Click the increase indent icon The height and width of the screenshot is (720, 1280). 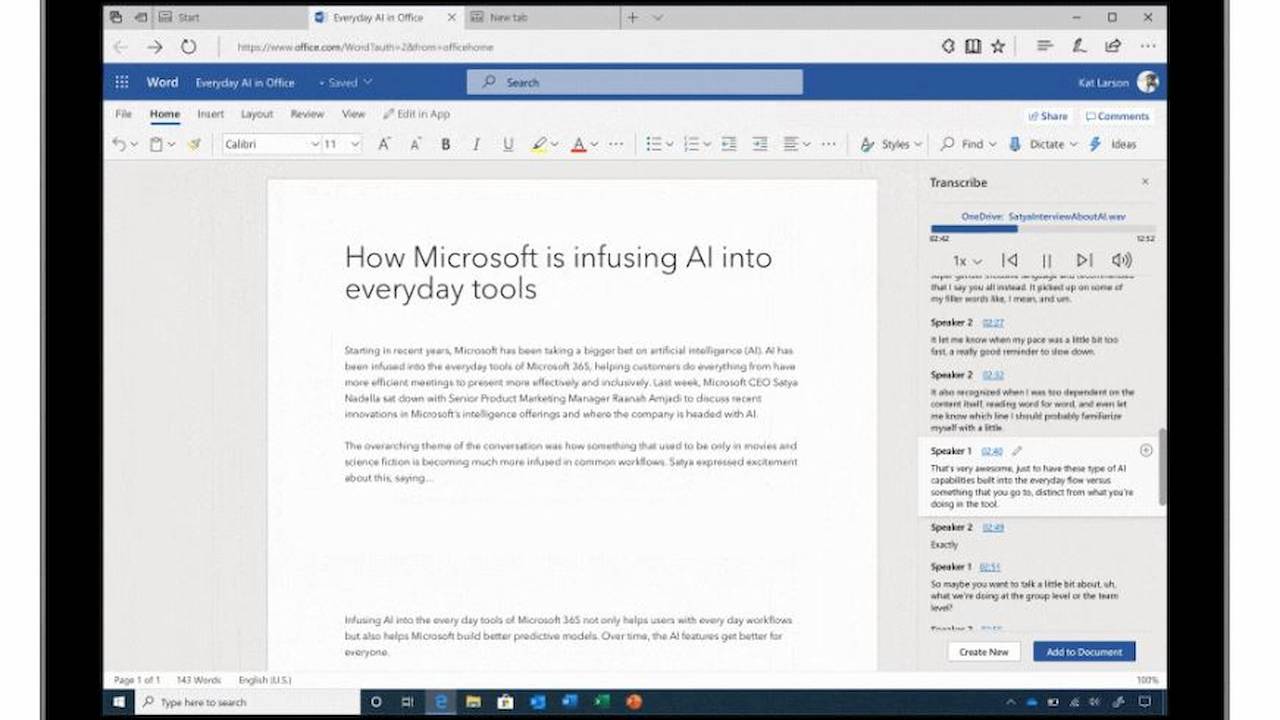pyautogui.click(x=760, y=145)
